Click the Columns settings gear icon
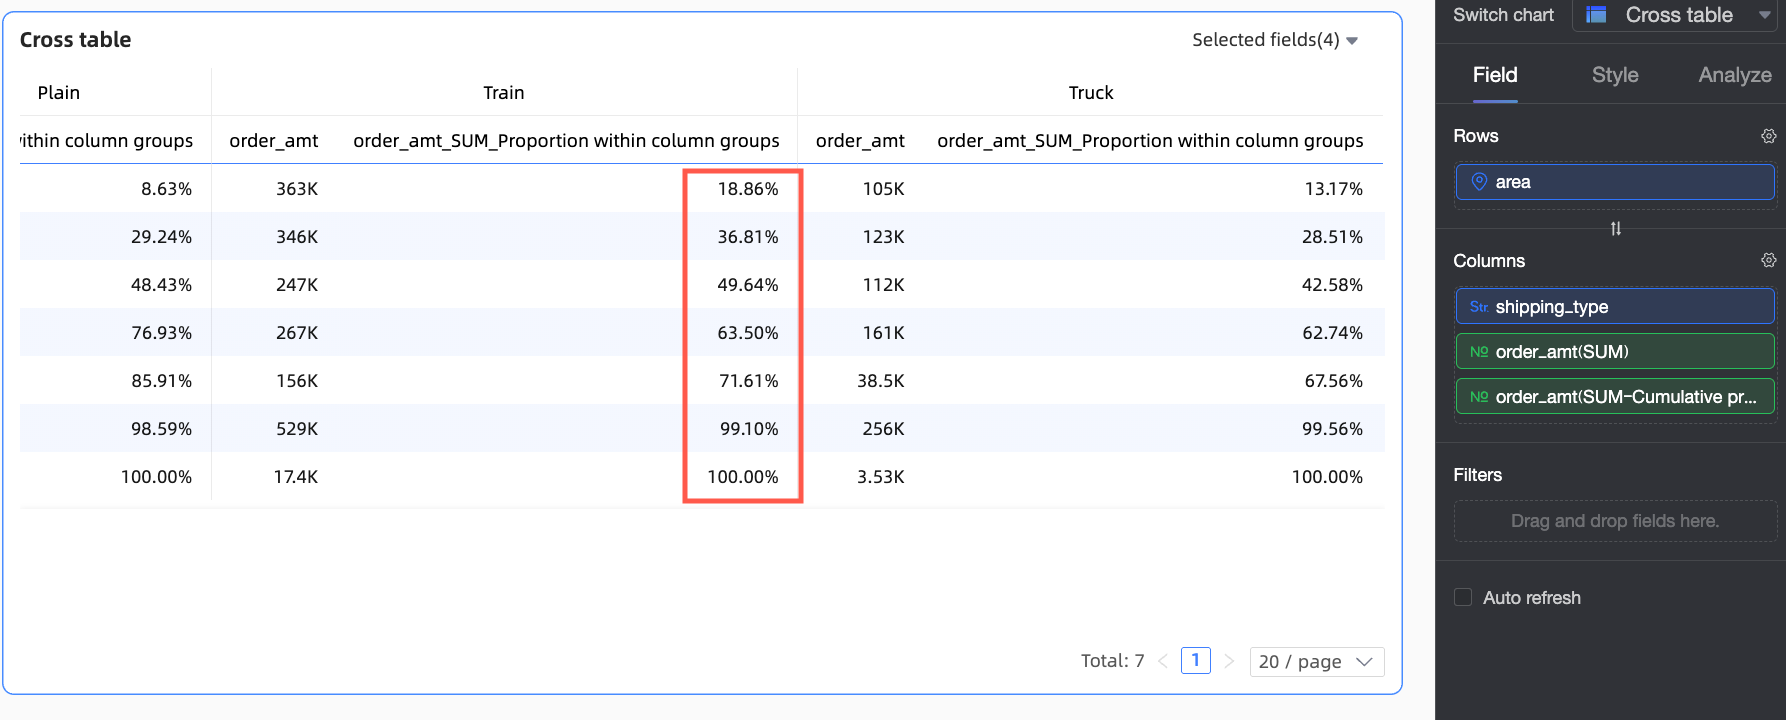The height and width of the screenshot is (720, 1786). 1768,260
